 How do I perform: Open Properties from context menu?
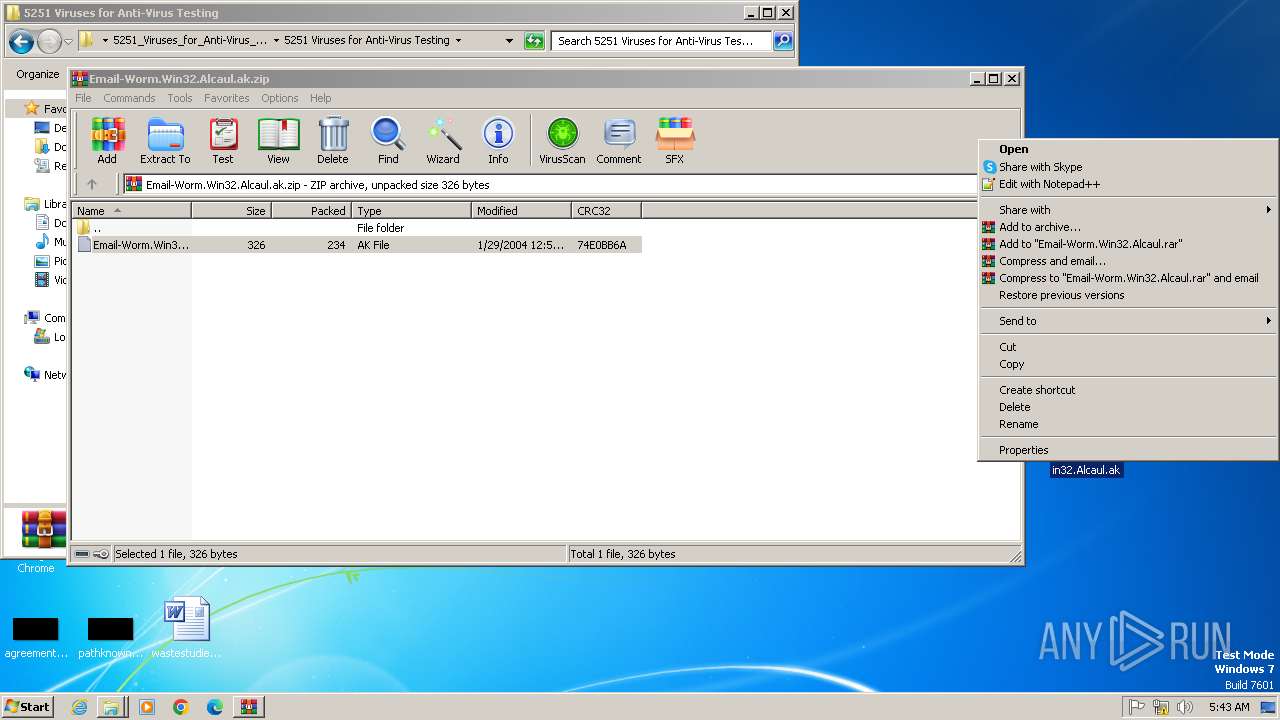coord(1128,450)
